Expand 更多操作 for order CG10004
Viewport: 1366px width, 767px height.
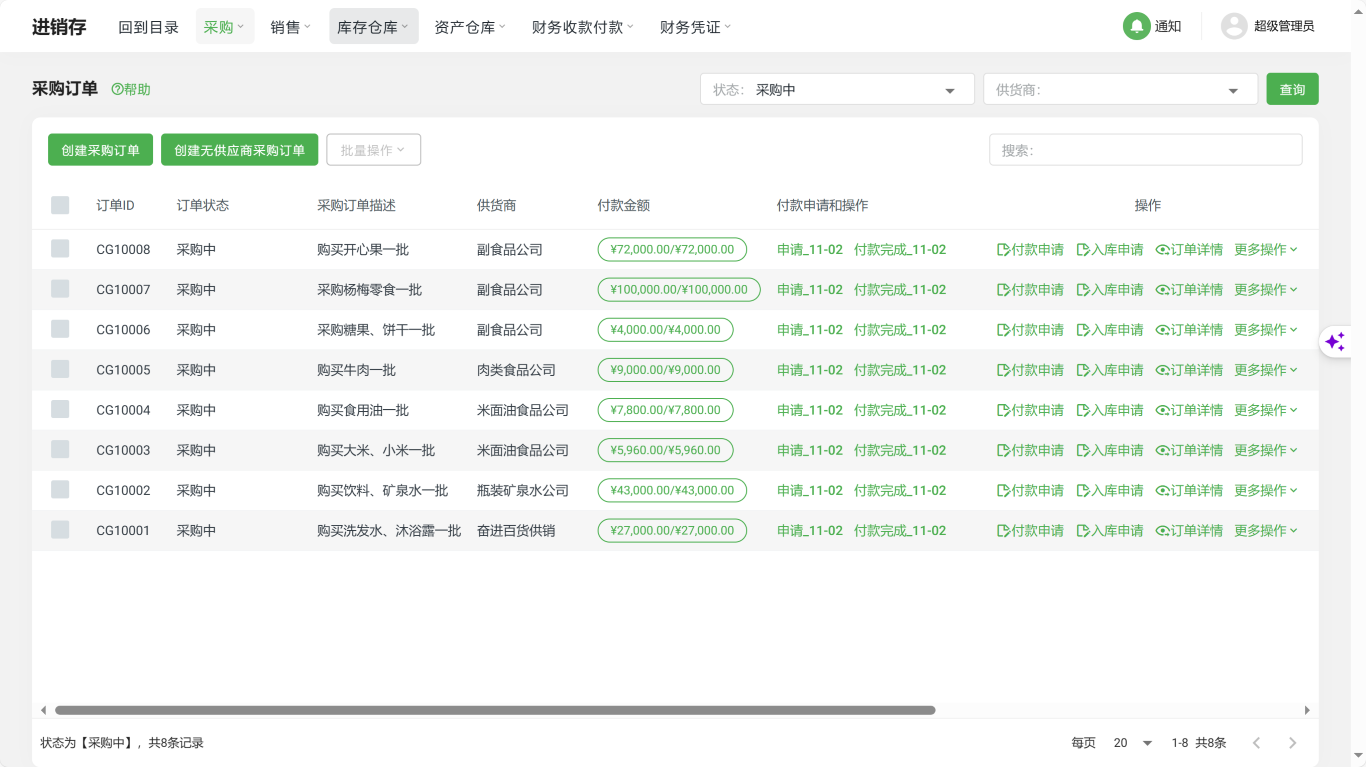1266,410
